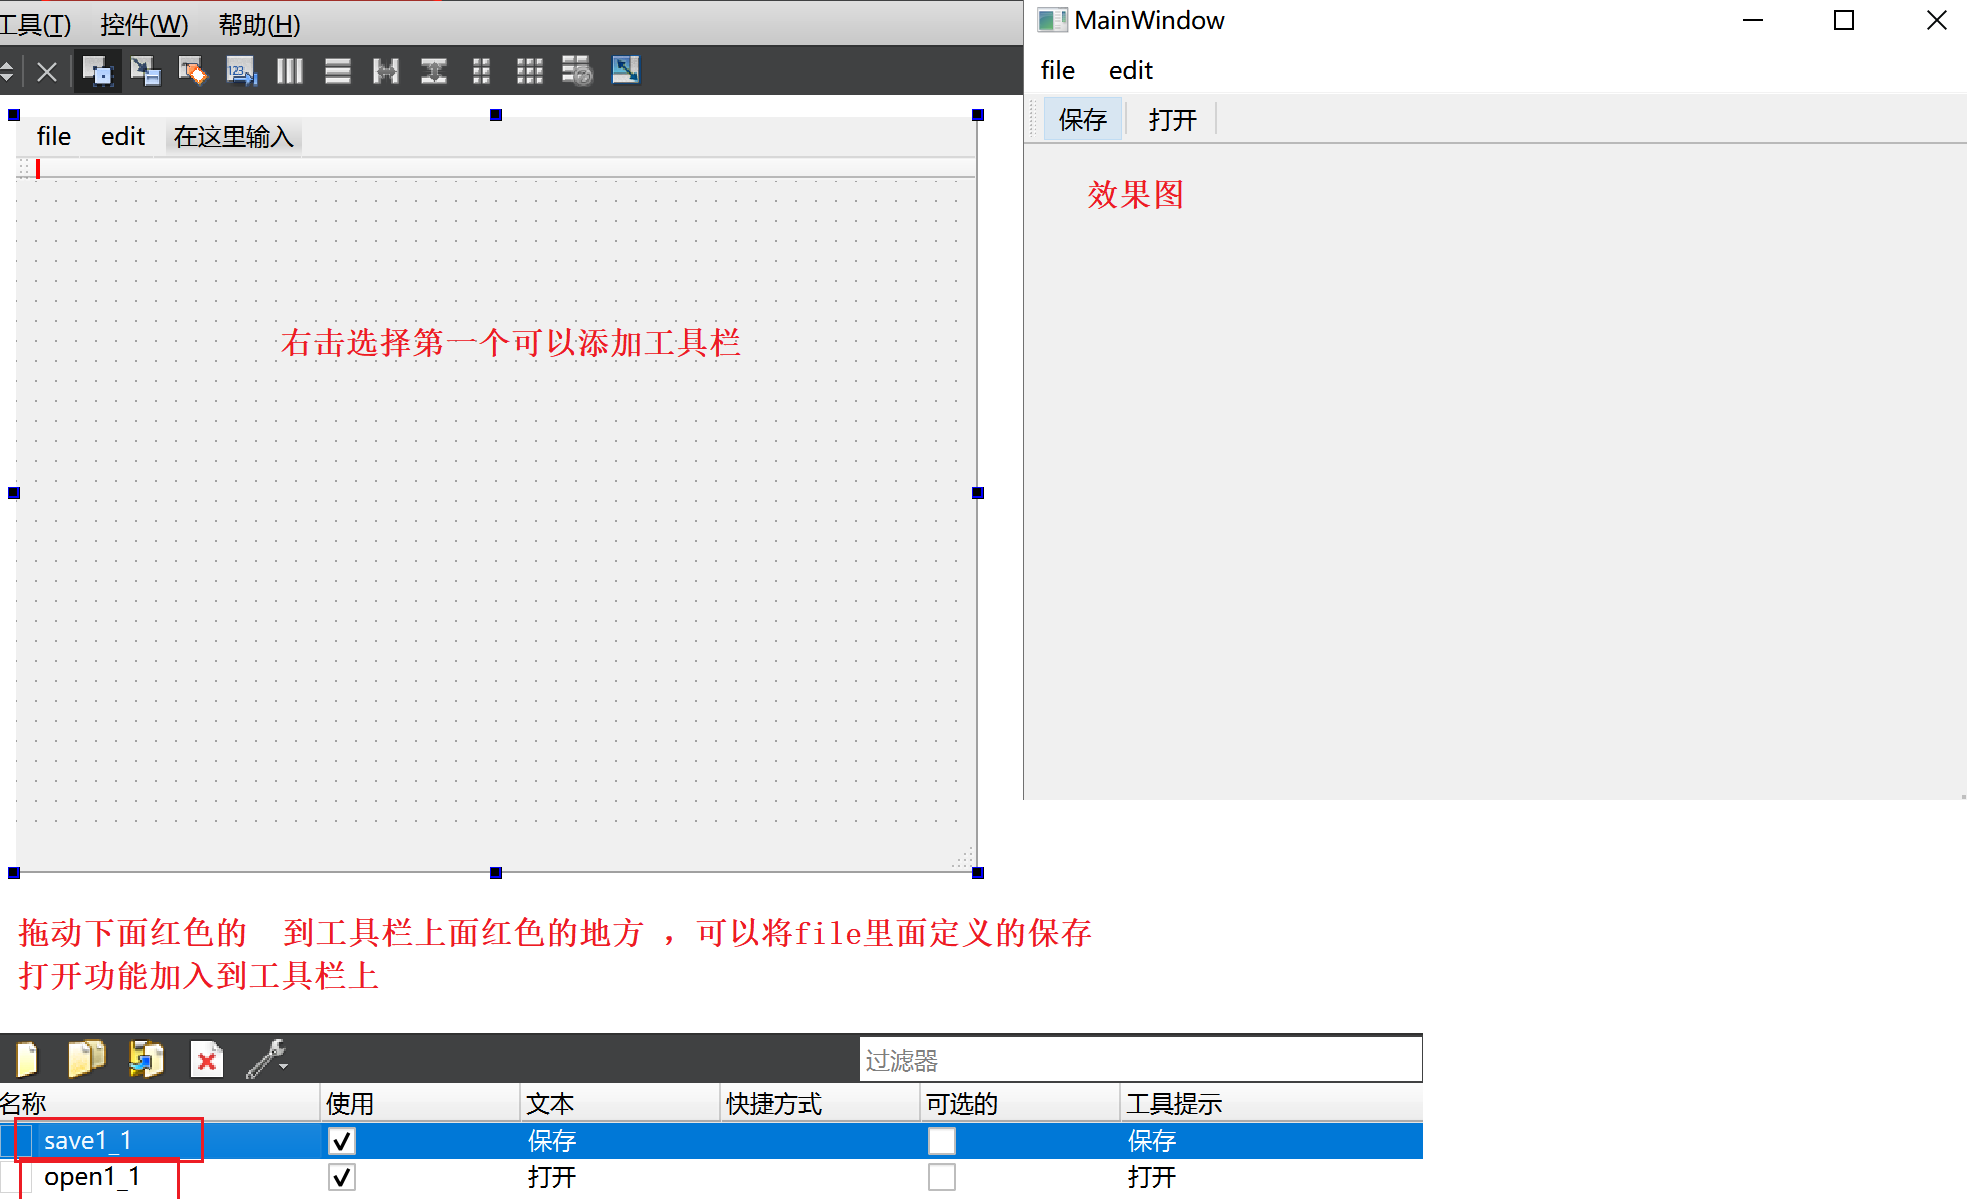Click the Break Layout icon
The image size is (1967, 1199).
pos(577,71)
